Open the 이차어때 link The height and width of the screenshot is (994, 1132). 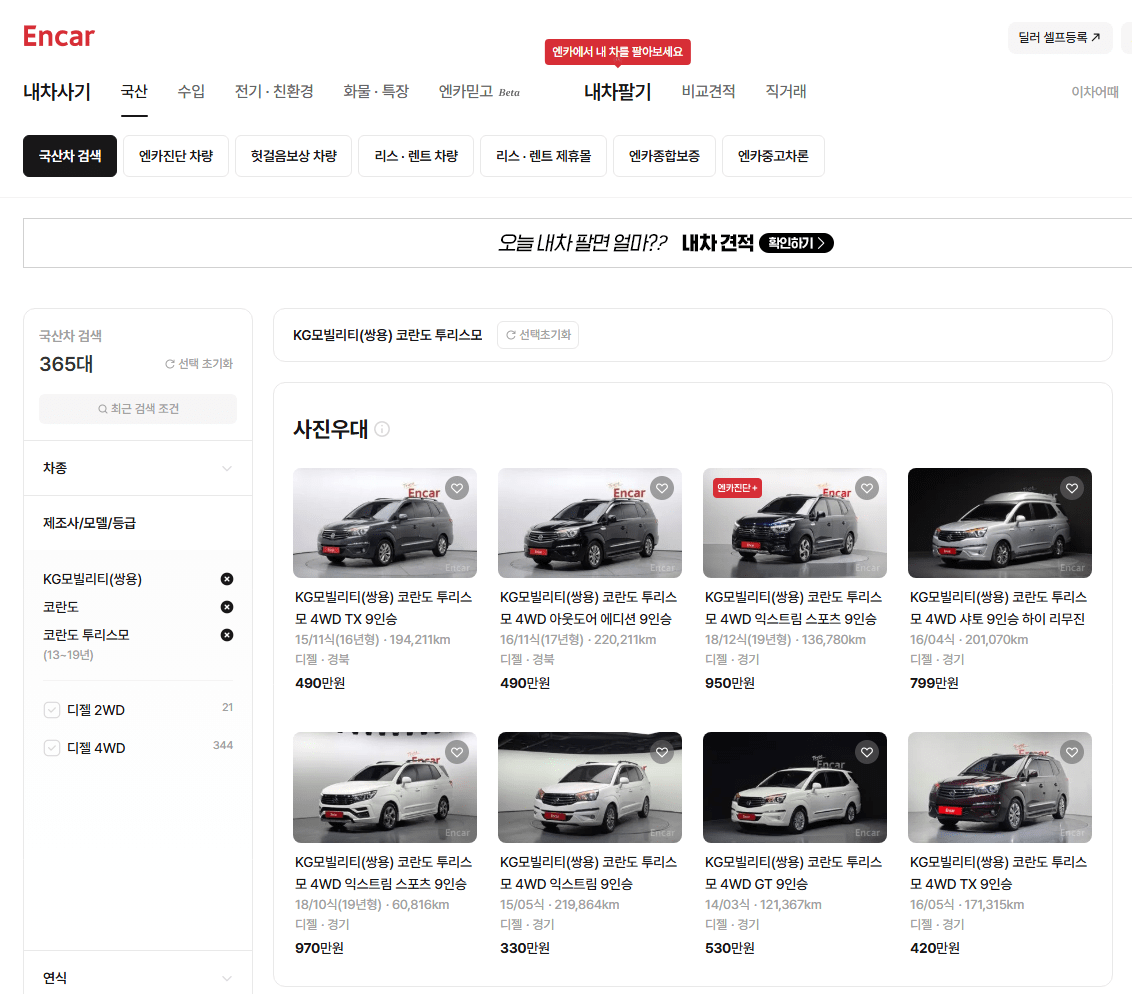pyautogui.click(x=1094, y=92)
